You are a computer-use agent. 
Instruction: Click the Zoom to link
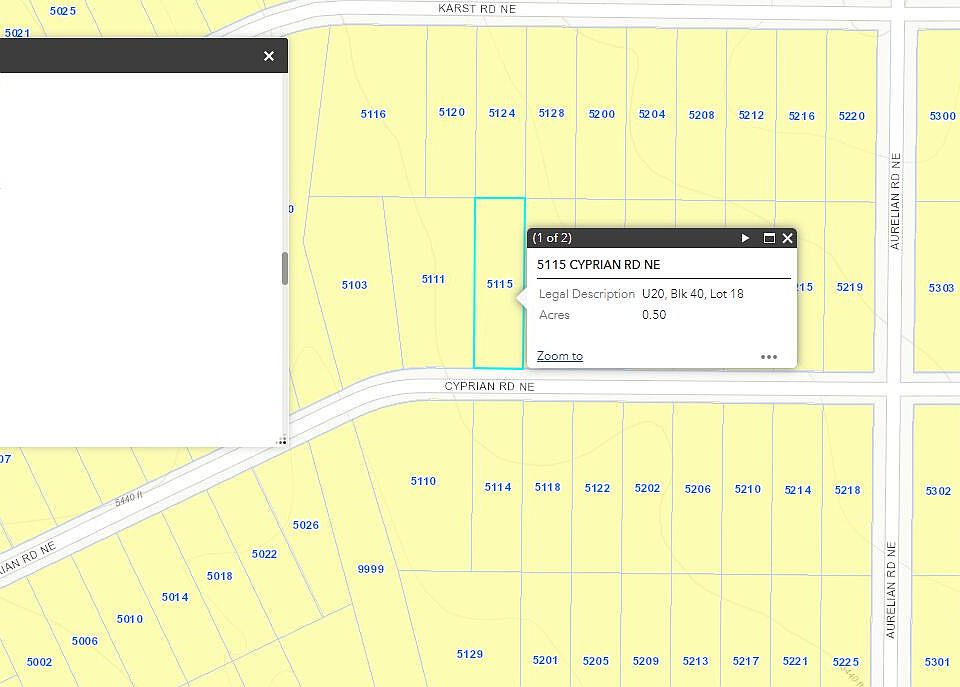(560, 356)
